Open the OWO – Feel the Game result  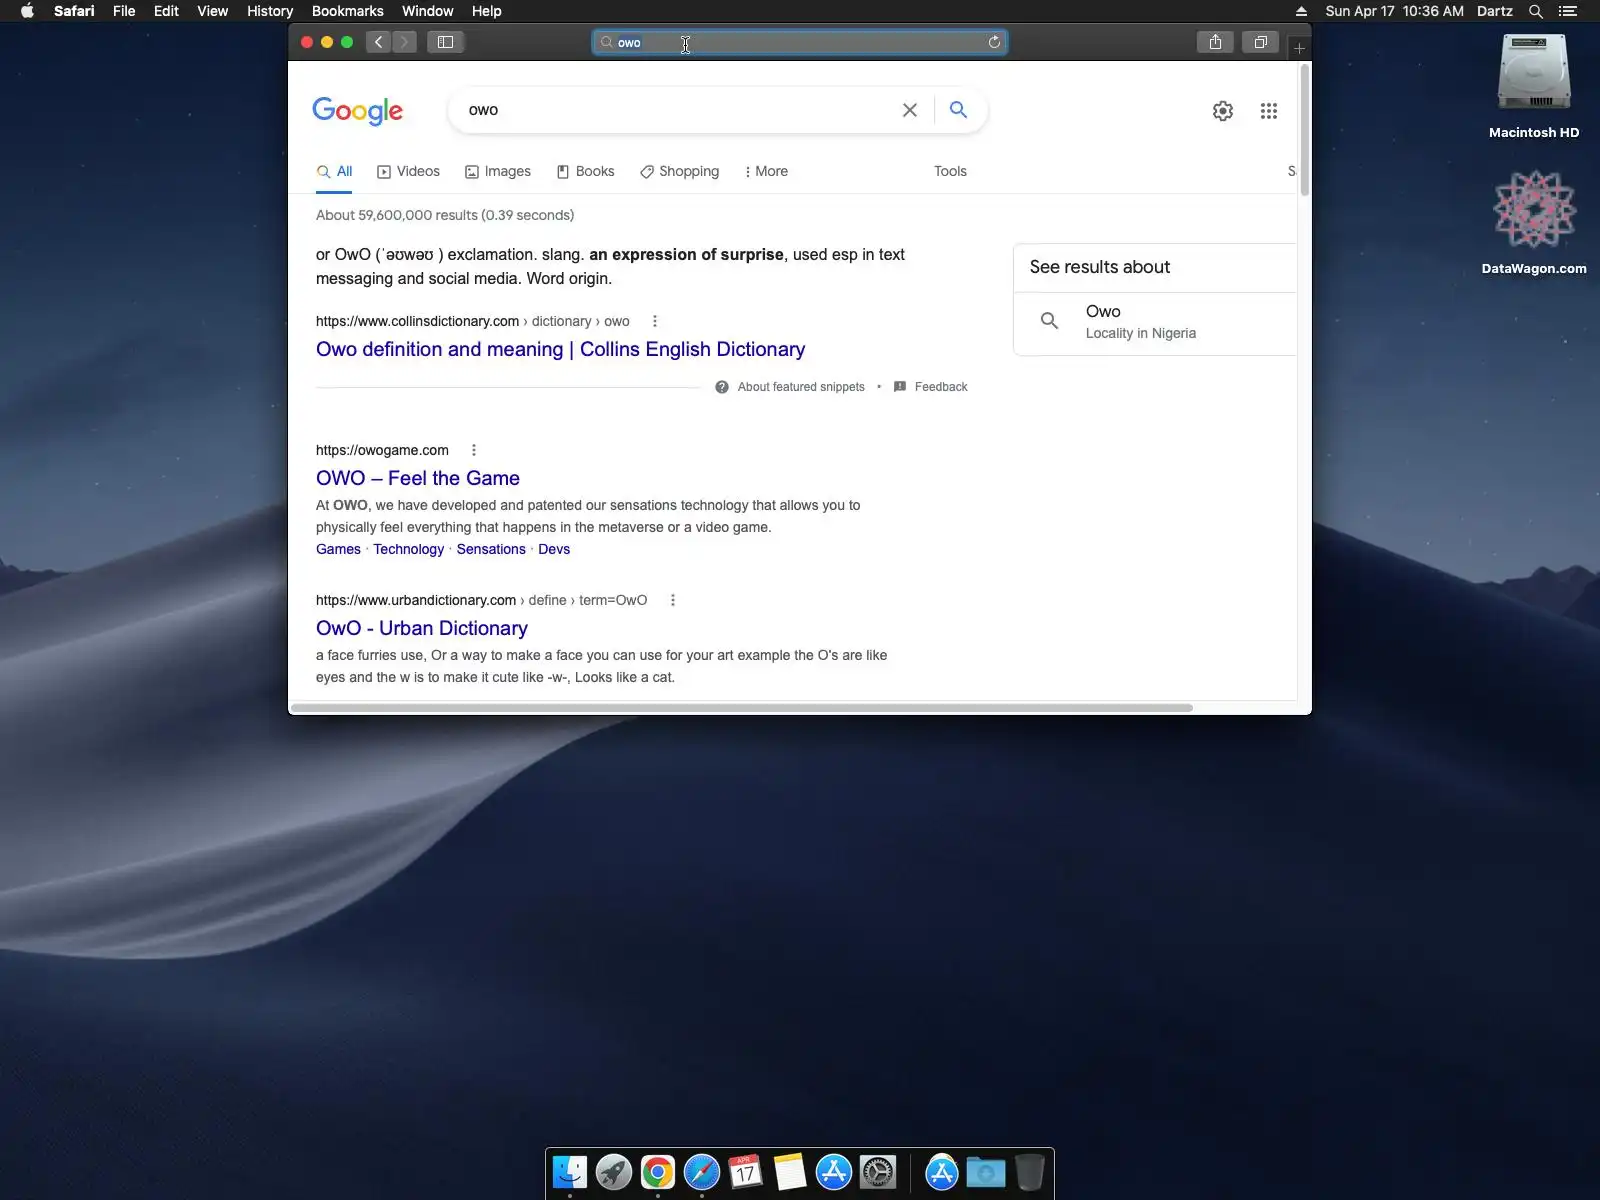pos(418,478)
